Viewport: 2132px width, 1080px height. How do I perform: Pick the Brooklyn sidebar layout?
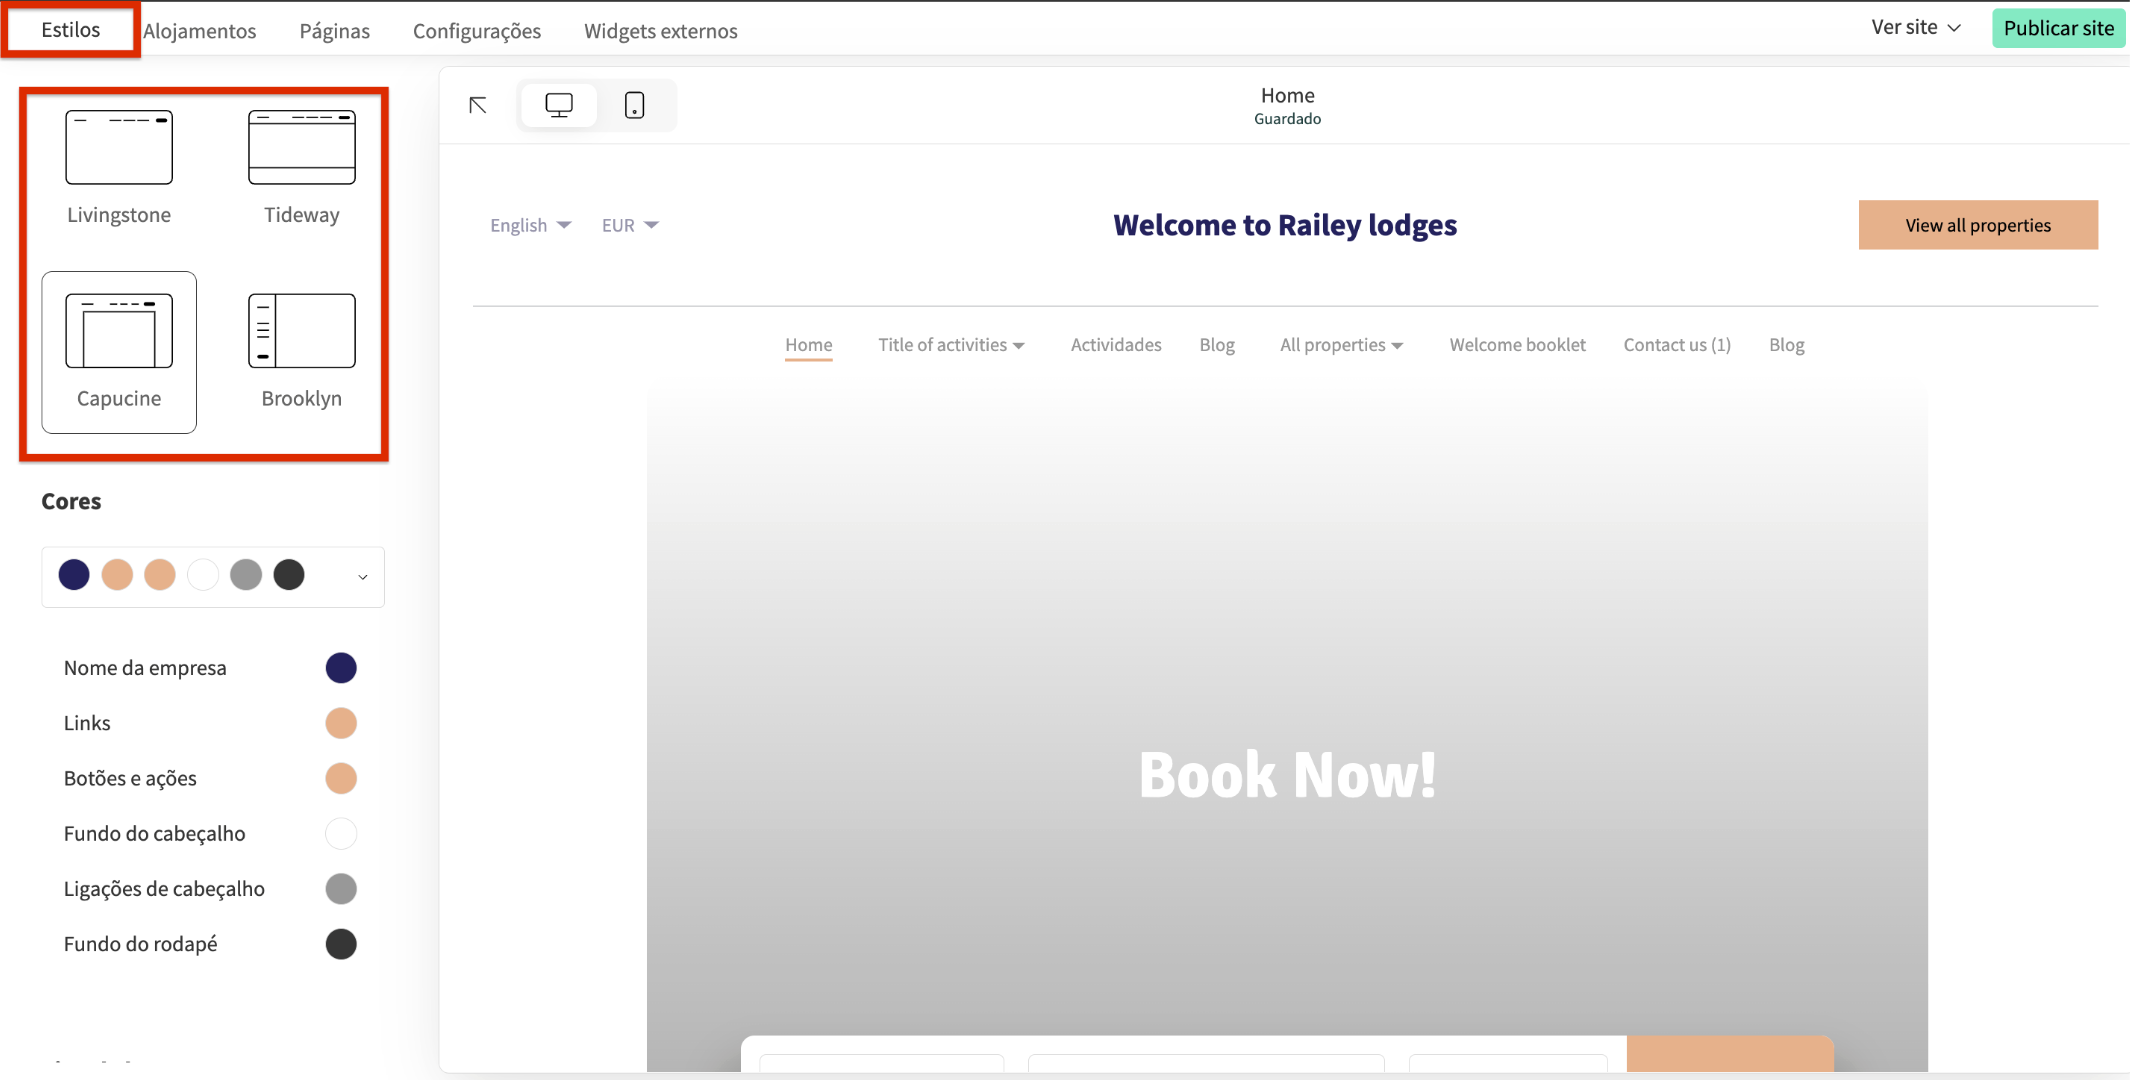[301, 332]
